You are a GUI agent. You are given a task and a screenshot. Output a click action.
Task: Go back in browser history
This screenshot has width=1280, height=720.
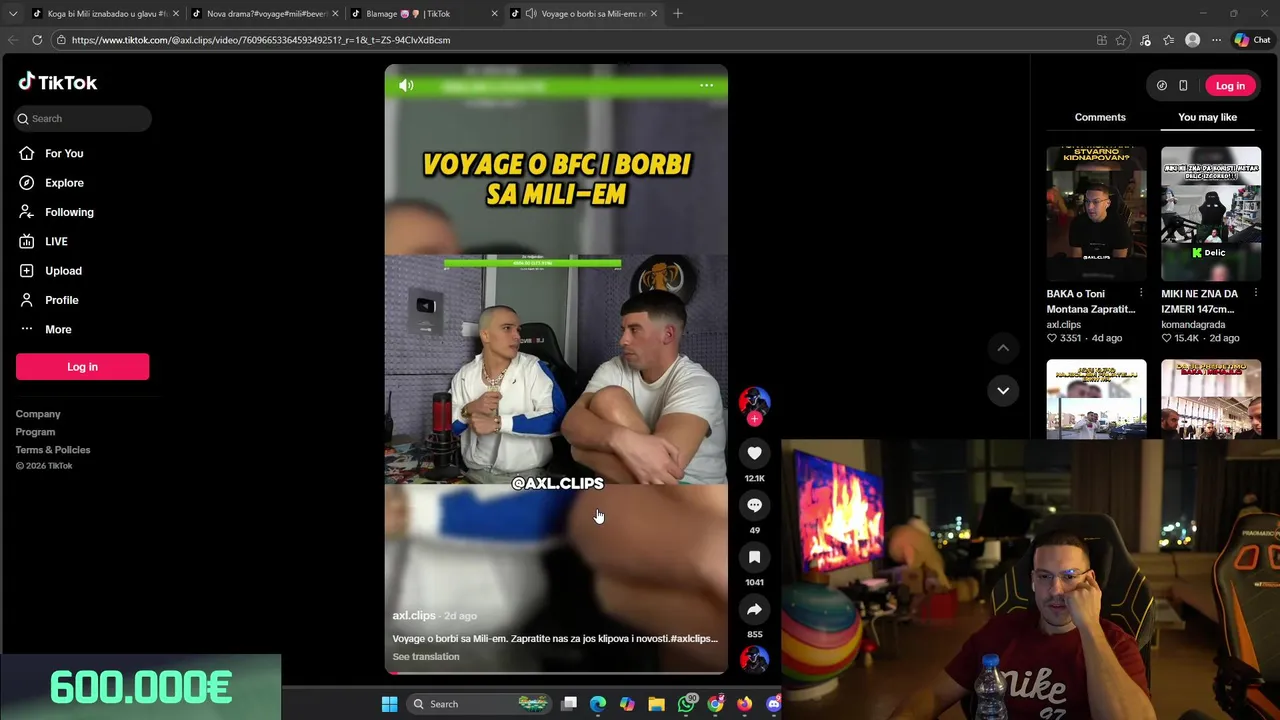(x=13, y=40)
